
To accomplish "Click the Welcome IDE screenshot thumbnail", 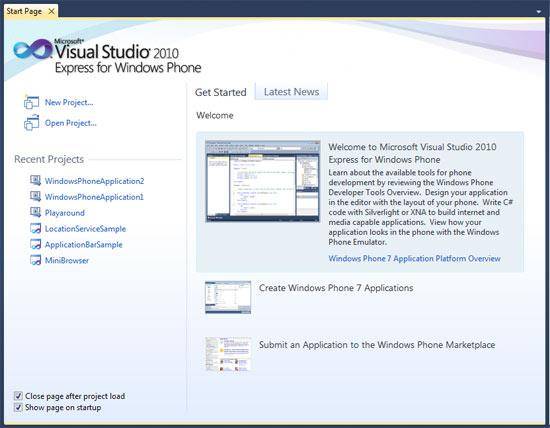I will [263, 181].
